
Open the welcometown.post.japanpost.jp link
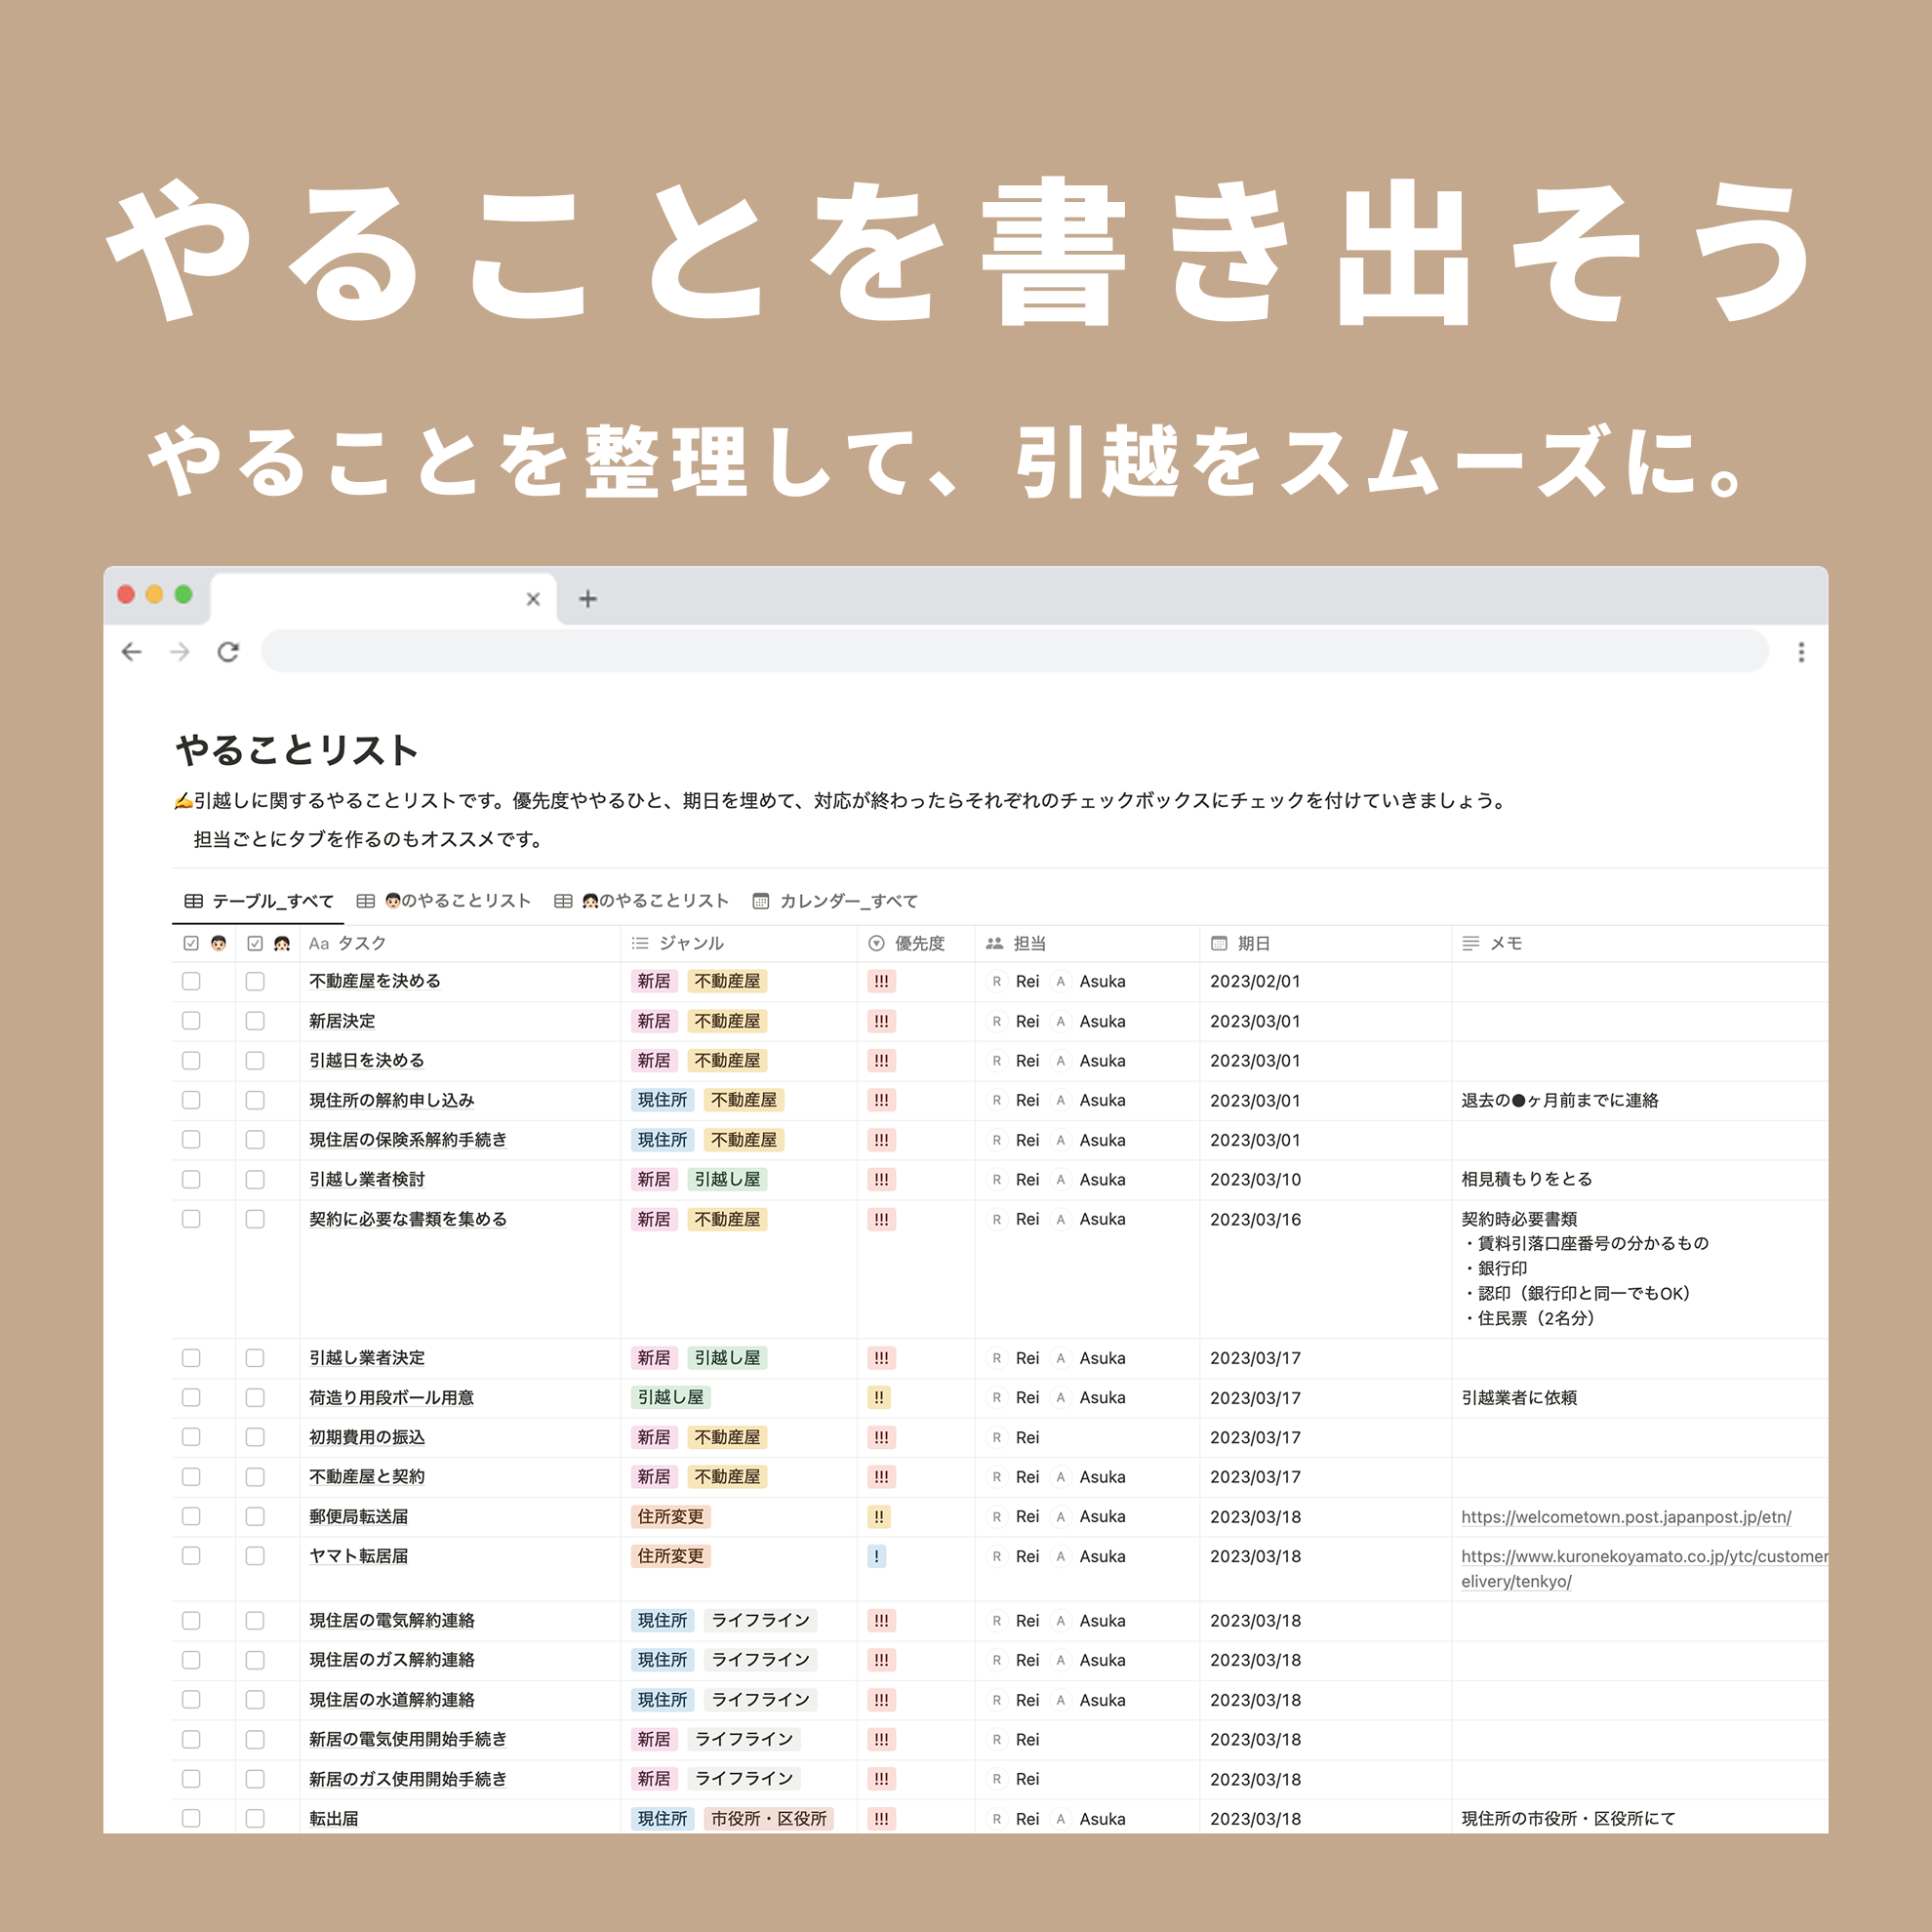click(x=1625, y=1517)
